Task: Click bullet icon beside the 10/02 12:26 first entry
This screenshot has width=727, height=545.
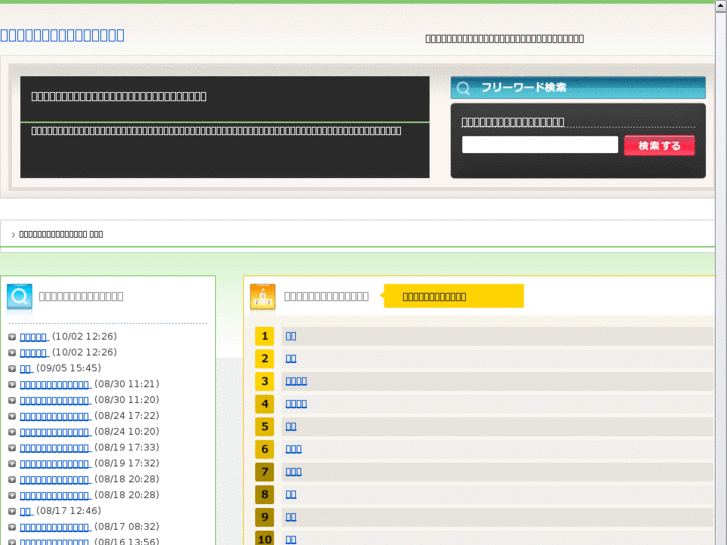Action: 12,337
